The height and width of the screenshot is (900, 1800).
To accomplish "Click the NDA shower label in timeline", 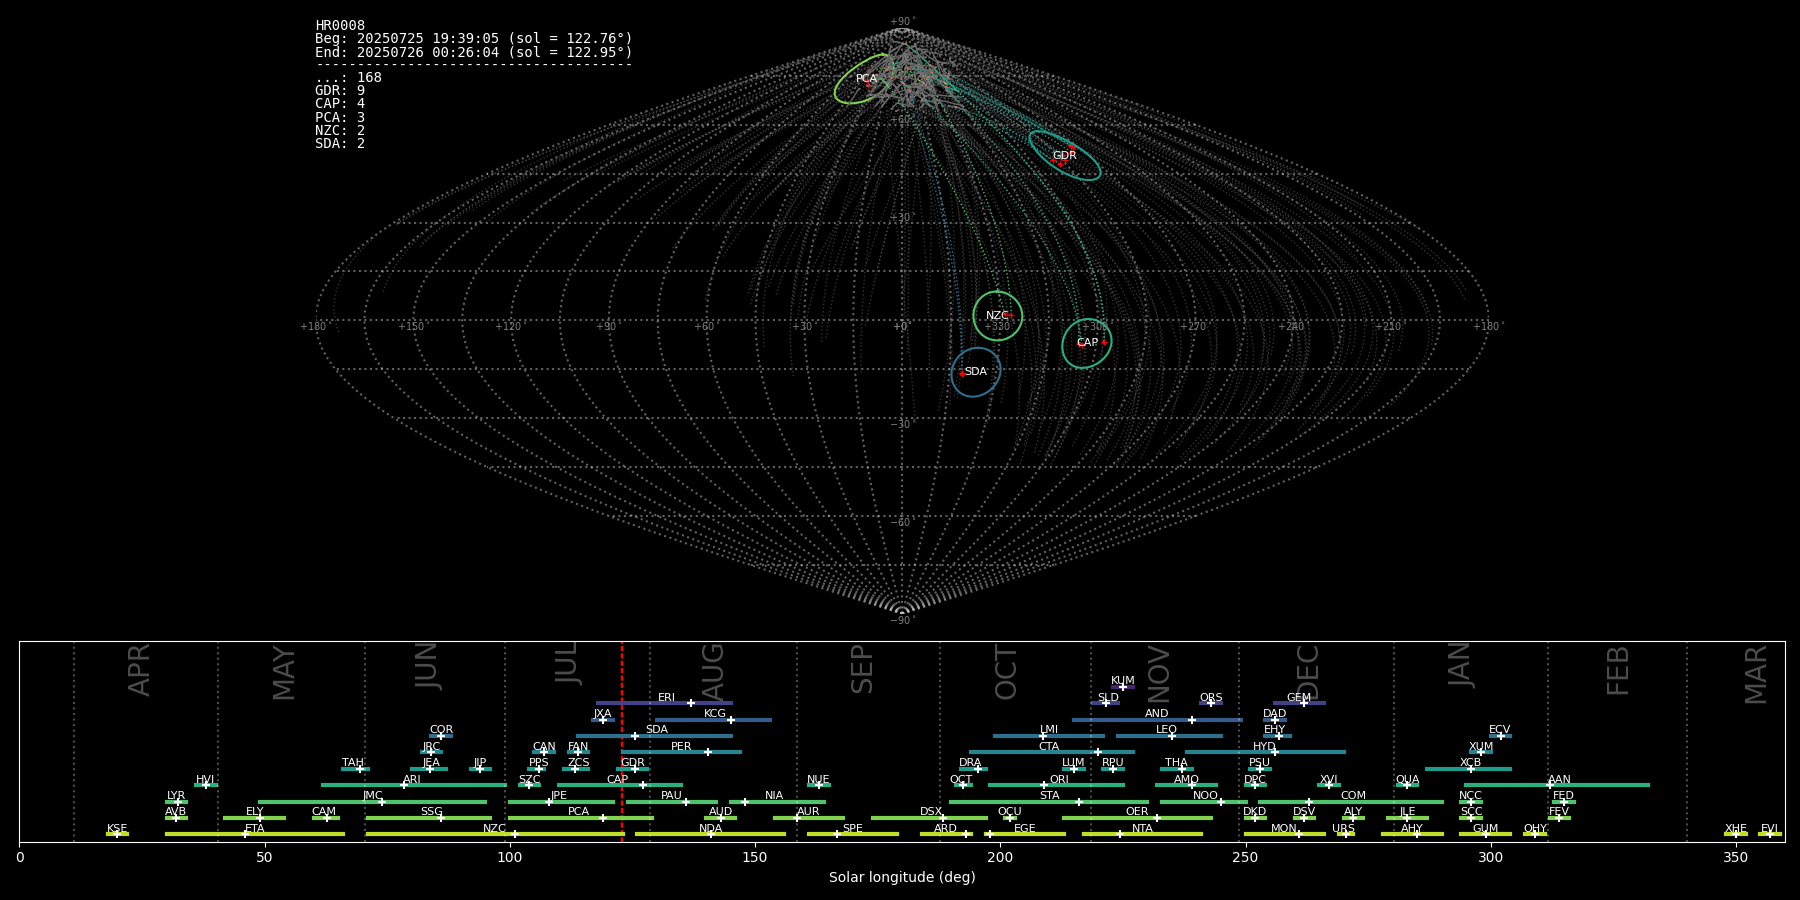I will point(710,829).
